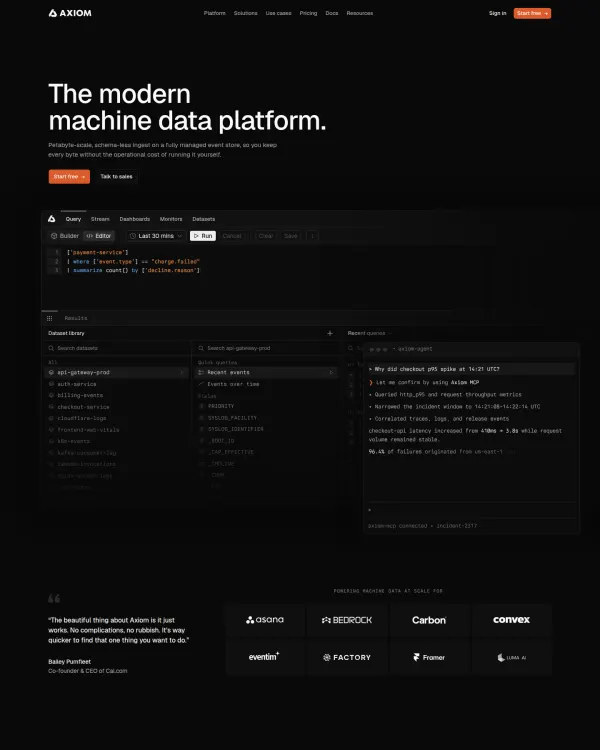
Task: Click the Axiom triangle icon in app panel
Action: click(52, 219)
